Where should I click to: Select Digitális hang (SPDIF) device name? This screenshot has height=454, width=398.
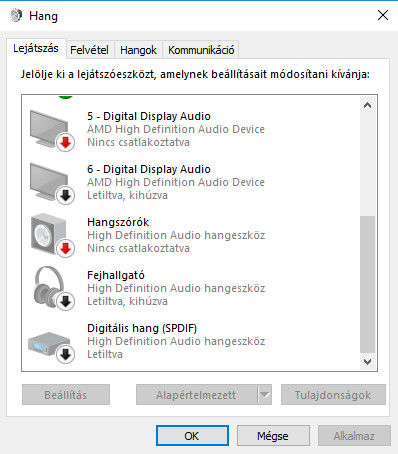142,328
